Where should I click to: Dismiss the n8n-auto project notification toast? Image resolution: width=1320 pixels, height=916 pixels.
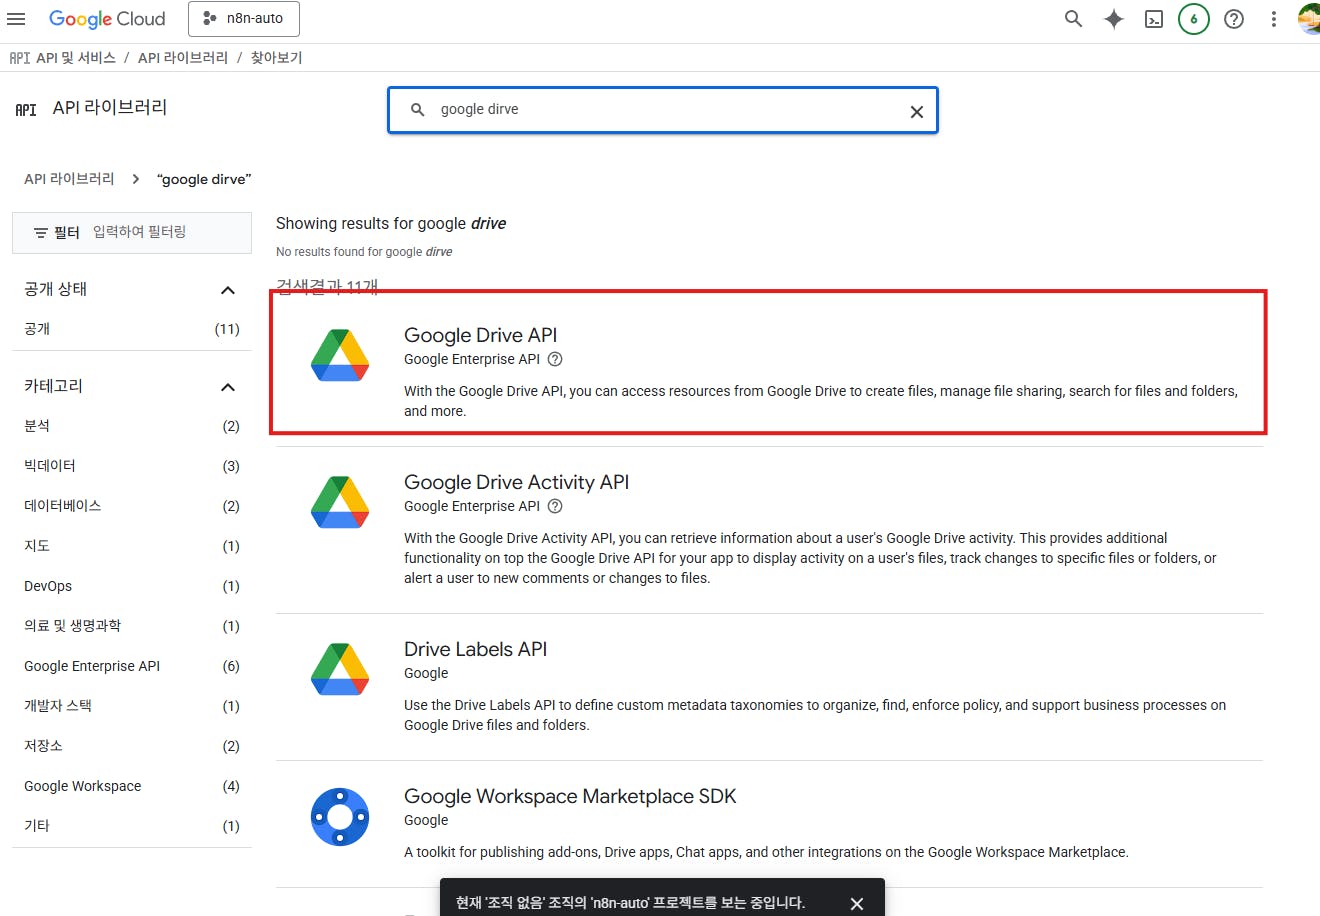click(x=857, y=903)
